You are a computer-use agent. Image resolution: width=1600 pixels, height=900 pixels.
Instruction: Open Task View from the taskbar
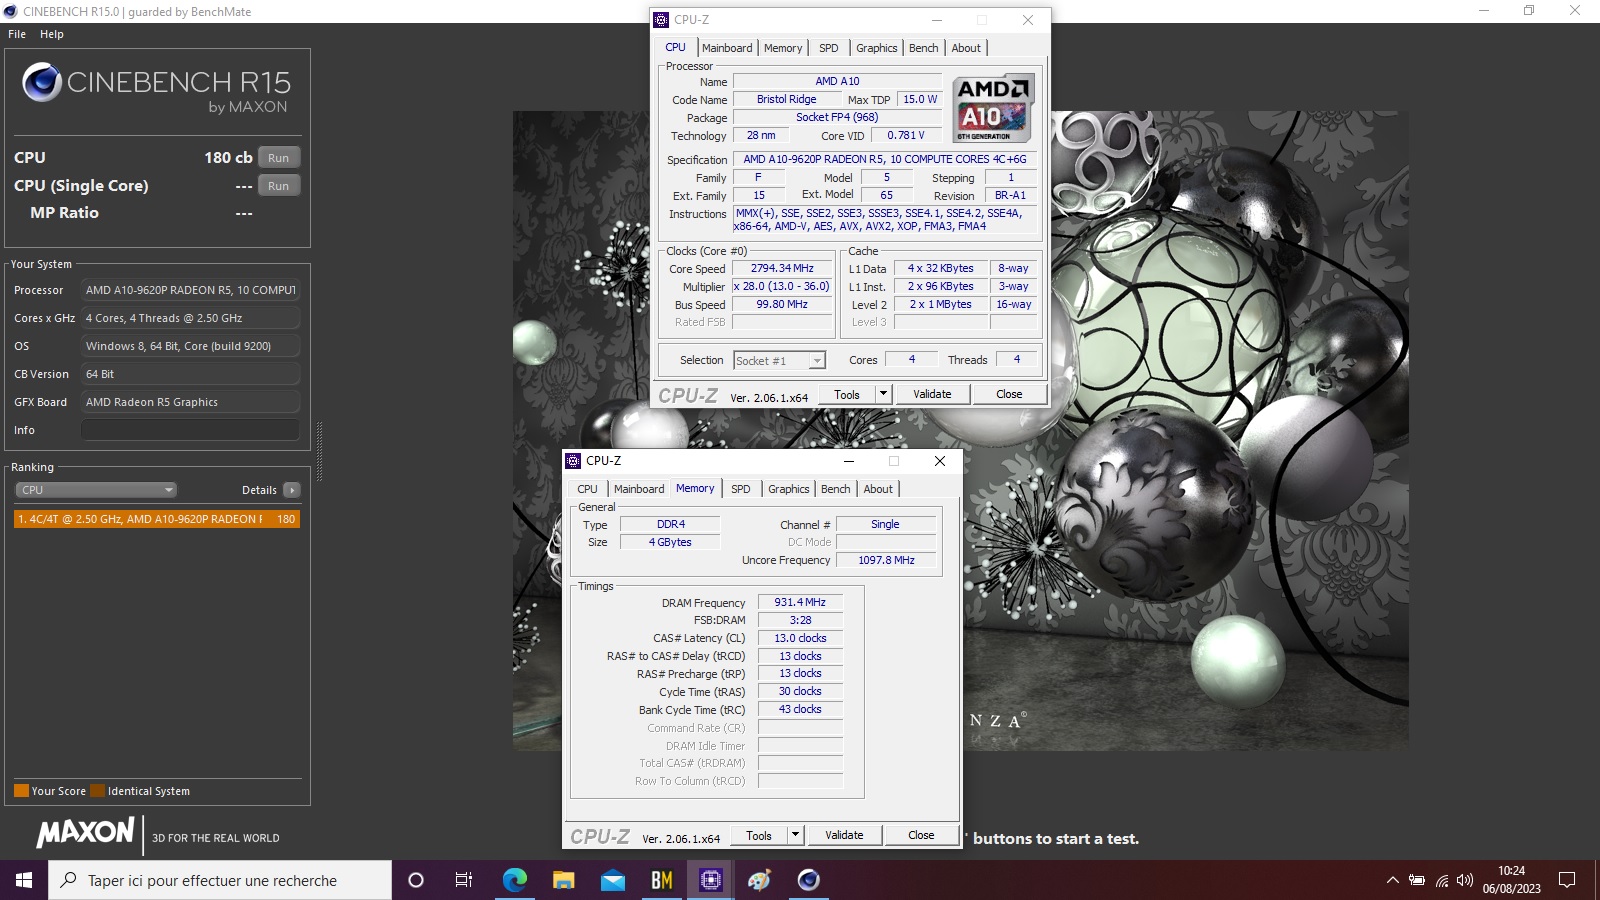click(464, 880)
